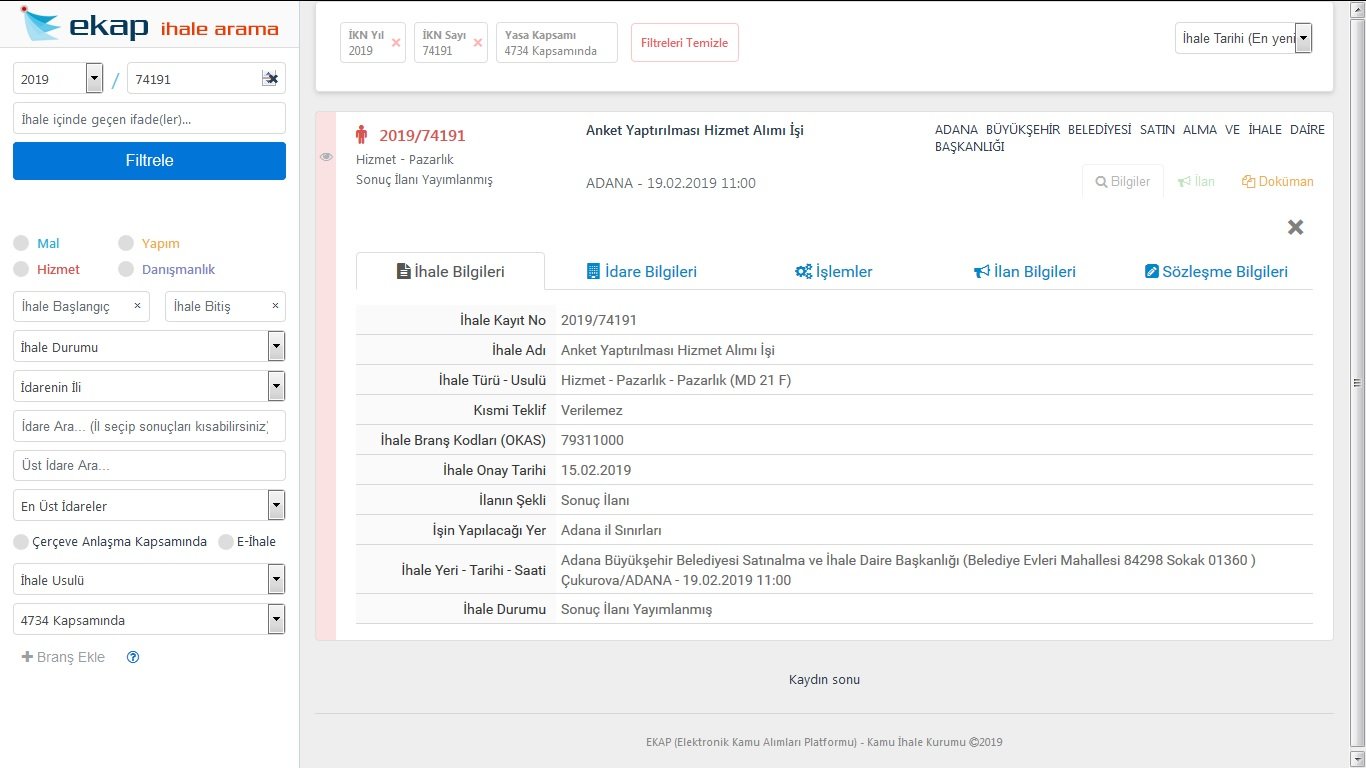Screen dimensions: 1366x768
Task: Click the Filtreleri Temizle button
Action: [685, 43]
